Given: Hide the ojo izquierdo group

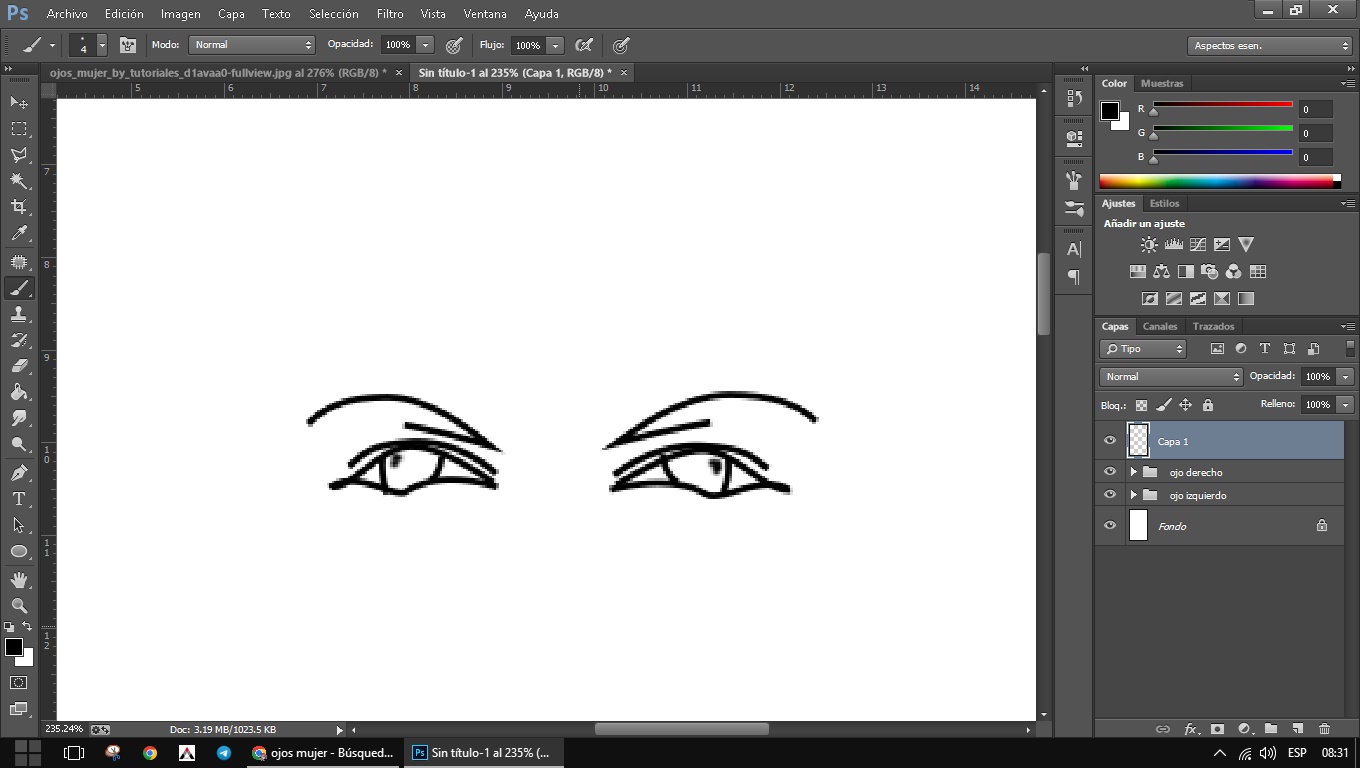Looking at the screenshot, I should 1110,495.
